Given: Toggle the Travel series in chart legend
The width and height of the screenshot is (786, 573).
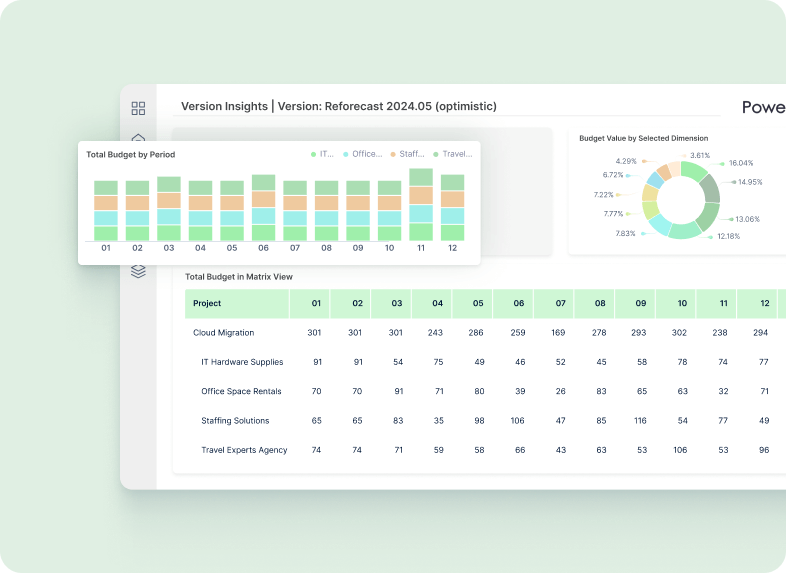Looking at the screenshot, I should (x=451, y=154).
